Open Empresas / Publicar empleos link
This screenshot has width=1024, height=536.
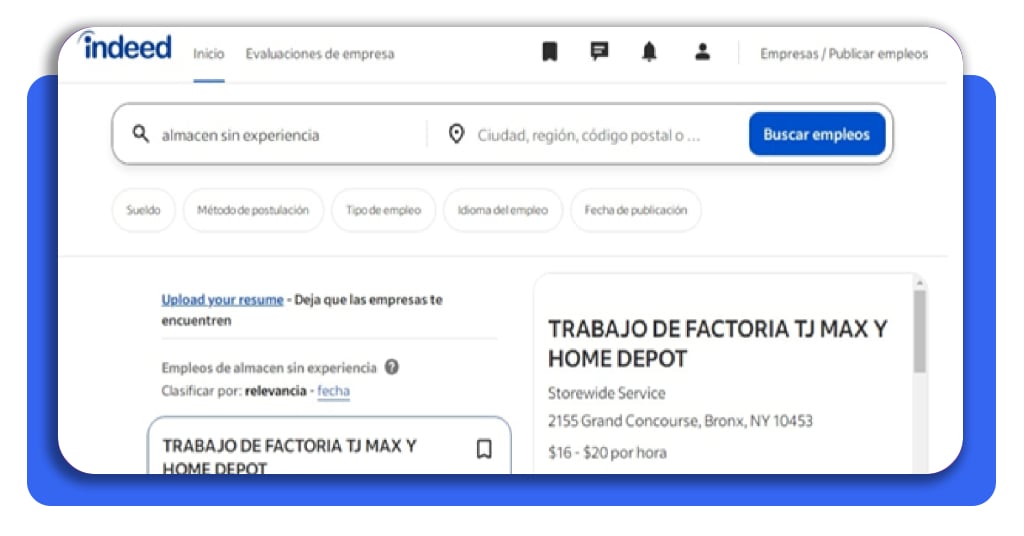(844, 54)
